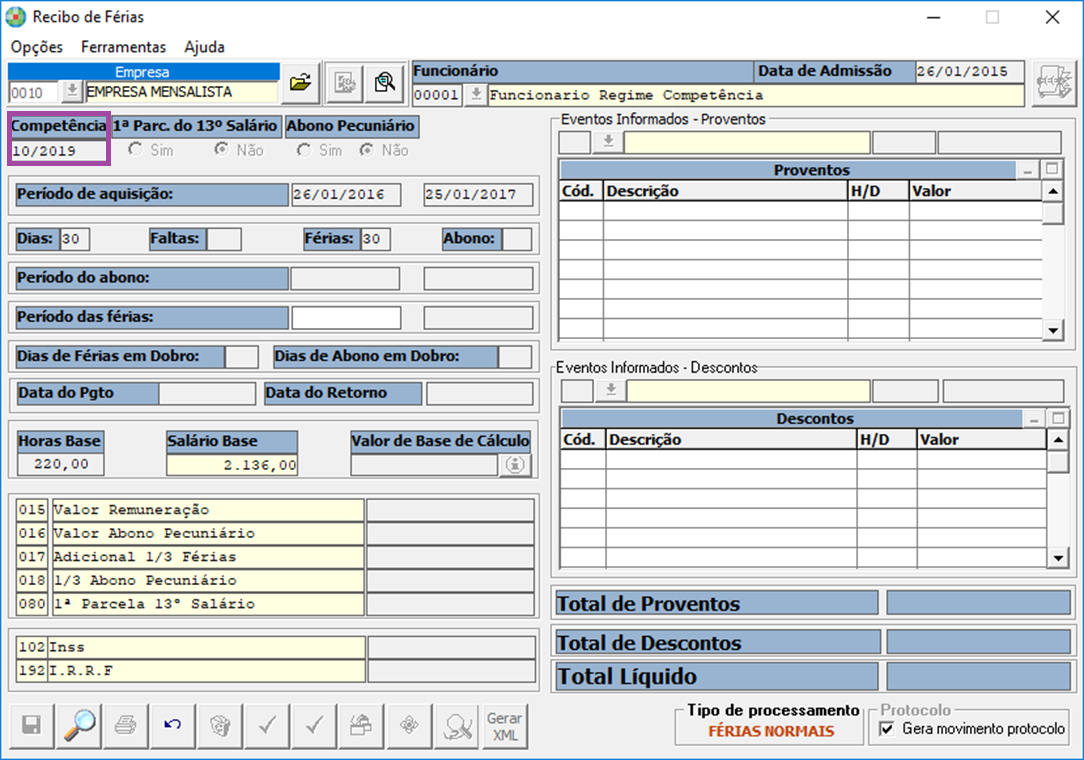Image resolution: width=1084 pixels, height=760 pixels.
Task: Click the open folder icon near Empresa
Action: pyautogui.click(x=300, y=83)
